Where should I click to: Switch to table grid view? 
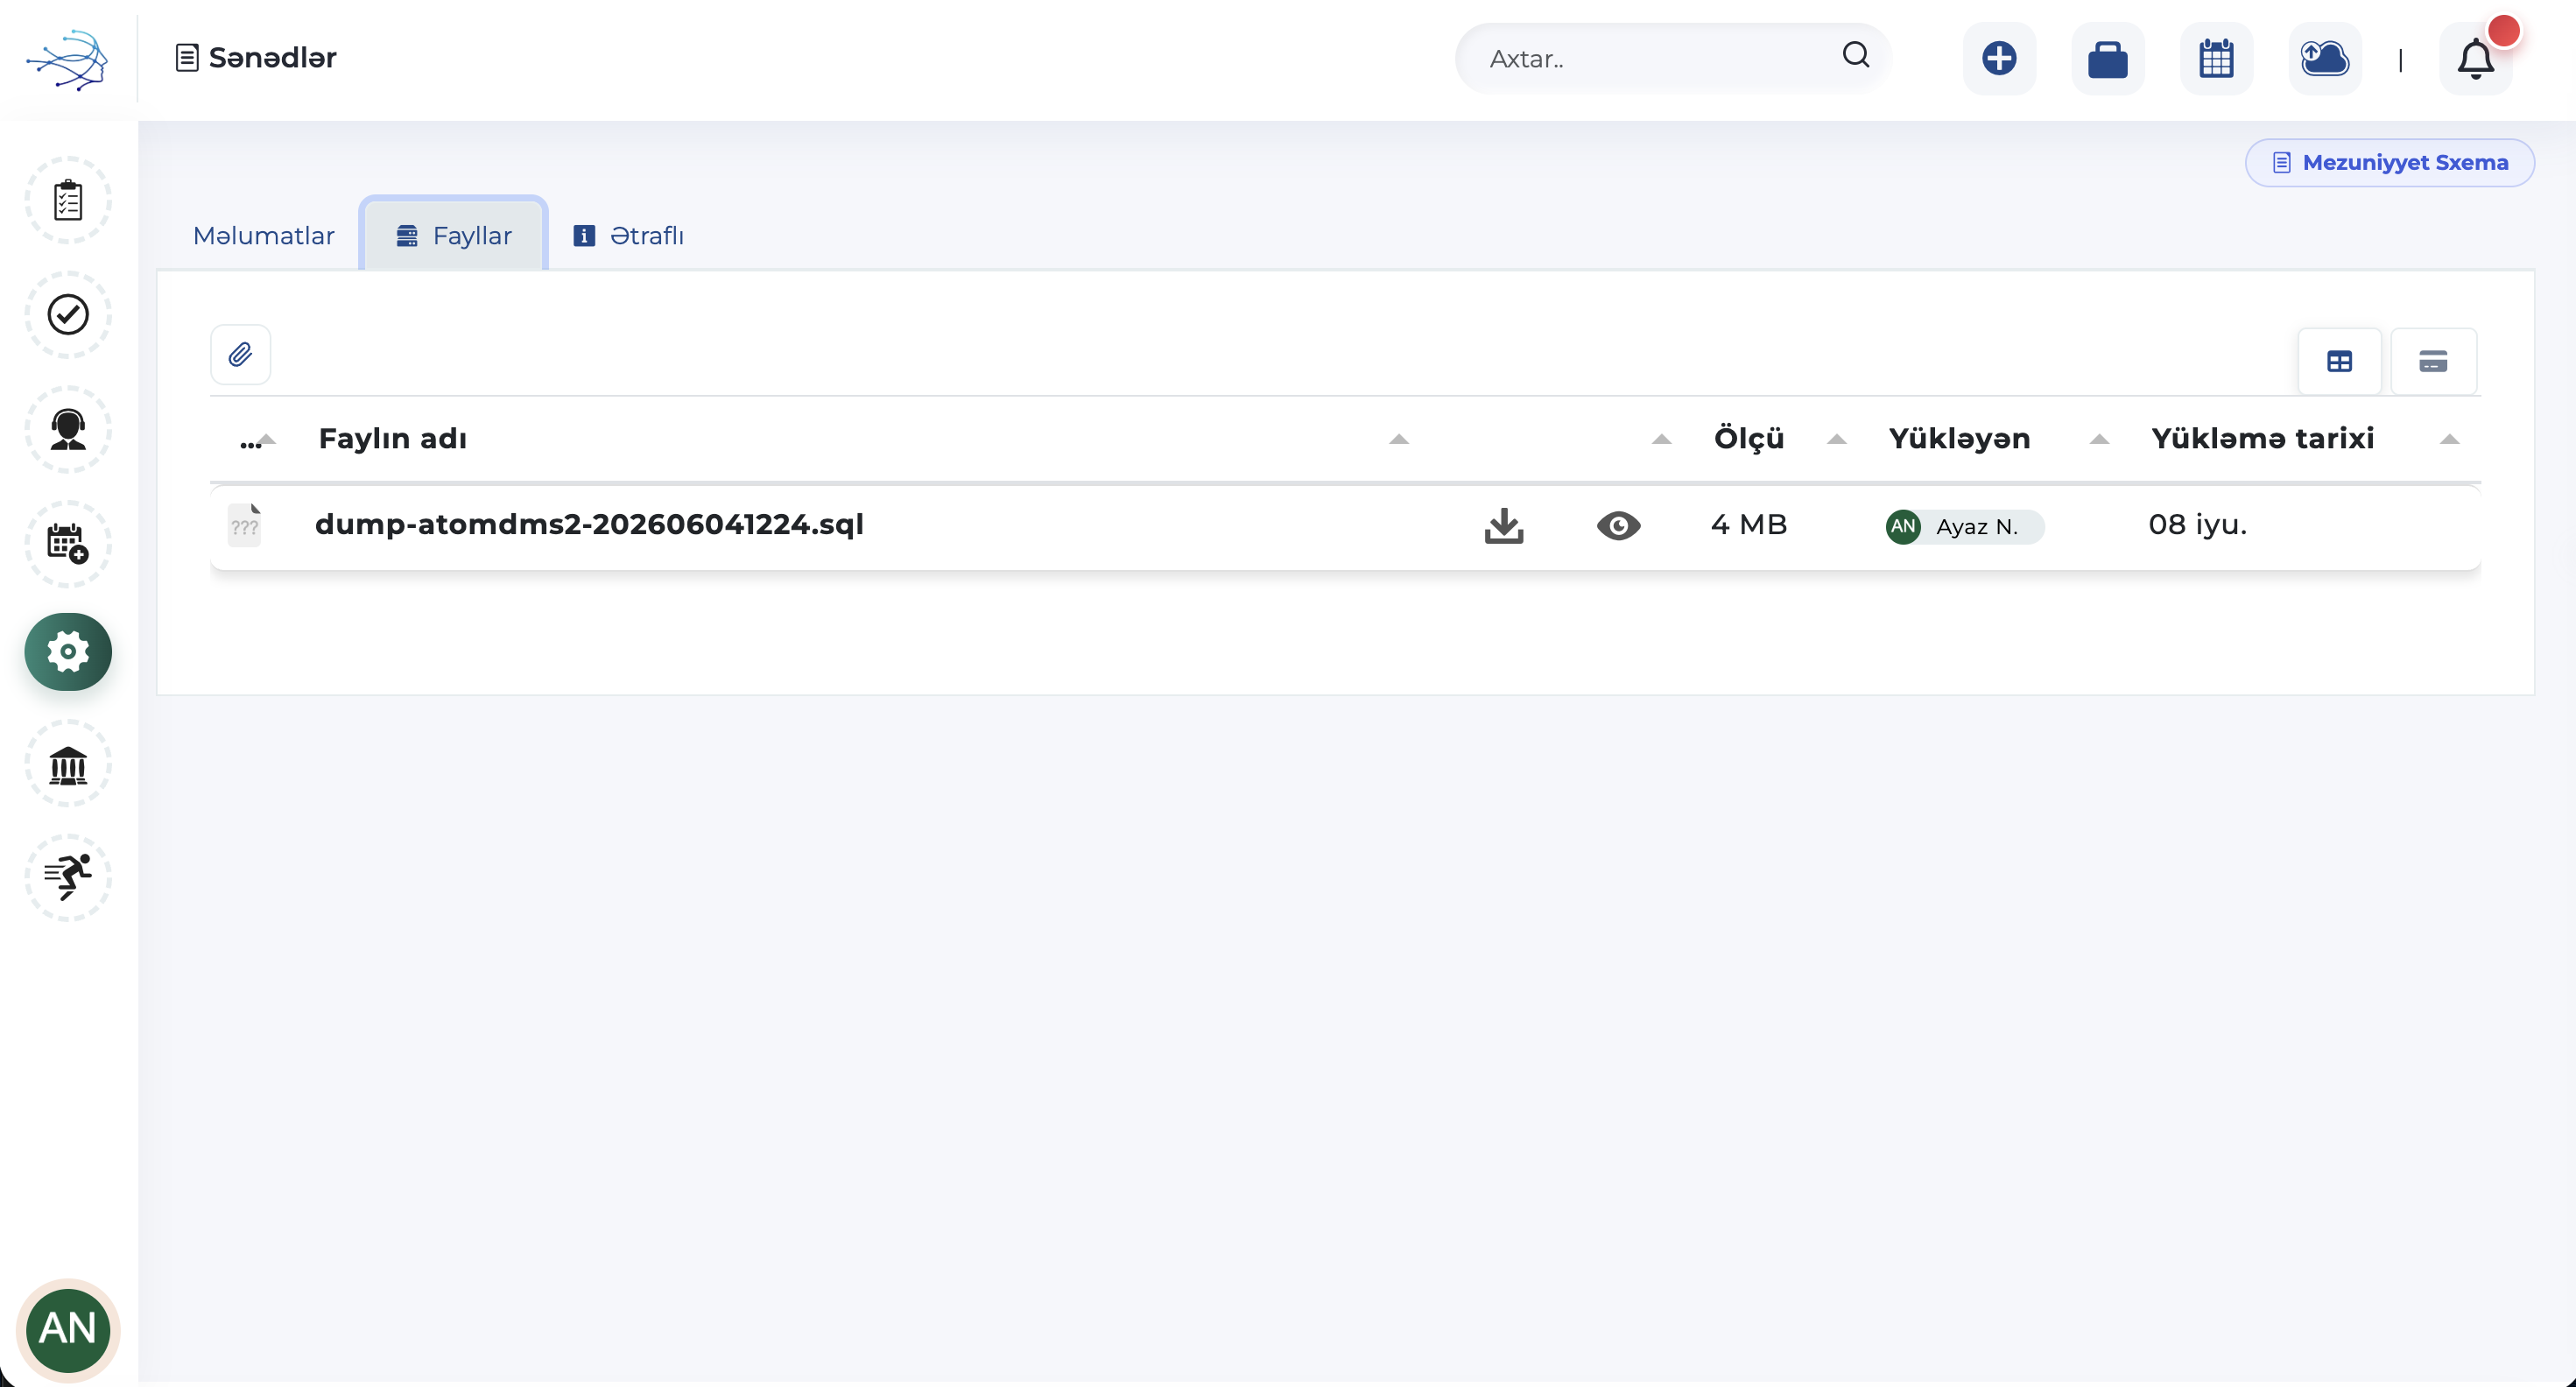[x=2339, y=361]
